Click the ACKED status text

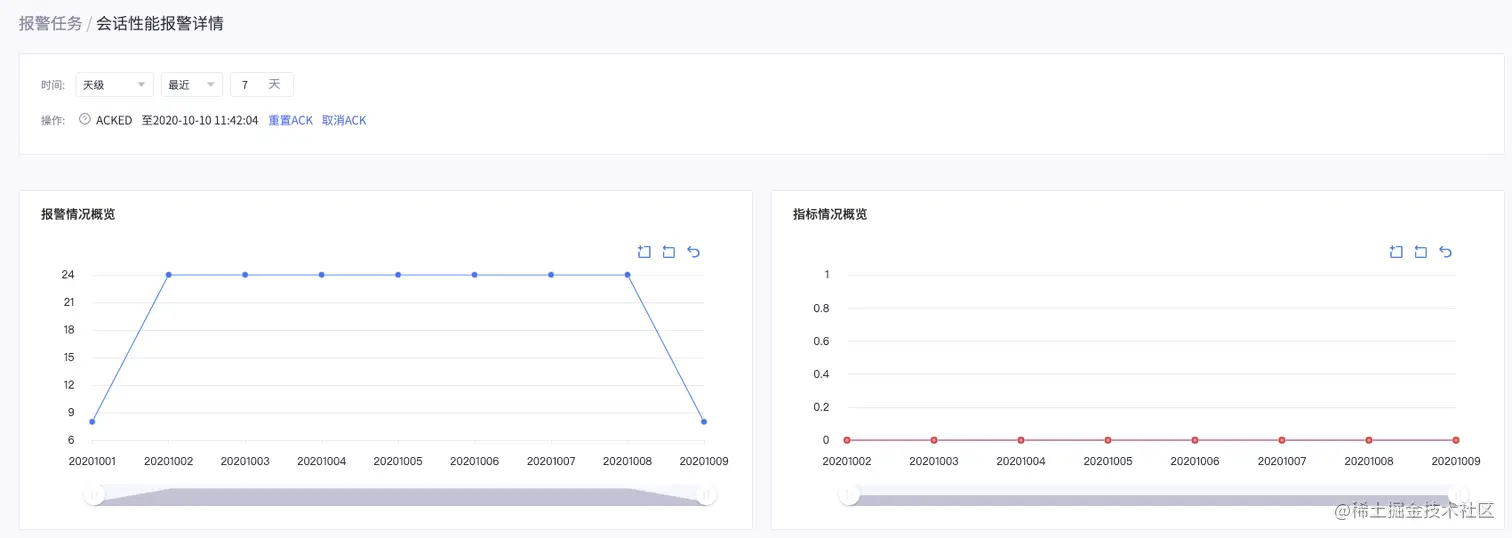114,120
